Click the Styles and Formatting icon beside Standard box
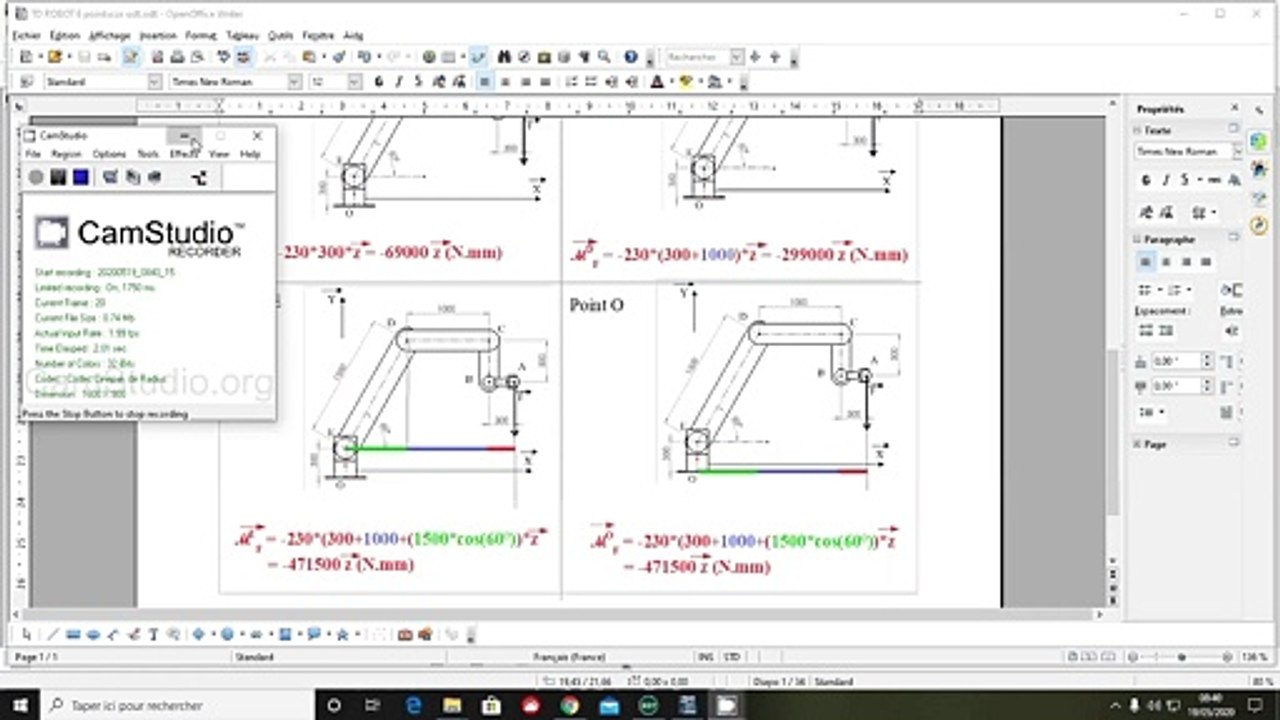Viewport: 1280px width, 720px height. 26,82
